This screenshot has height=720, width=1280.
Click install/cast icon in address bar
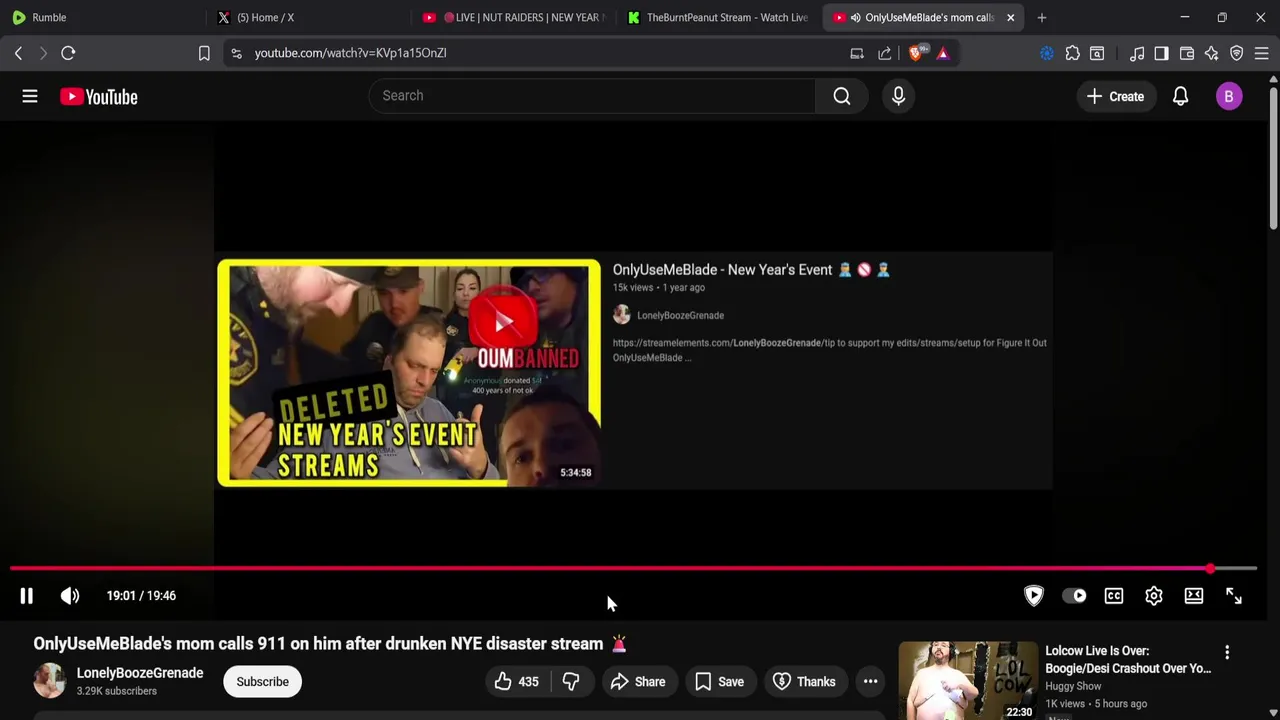(x=857, y=53)
